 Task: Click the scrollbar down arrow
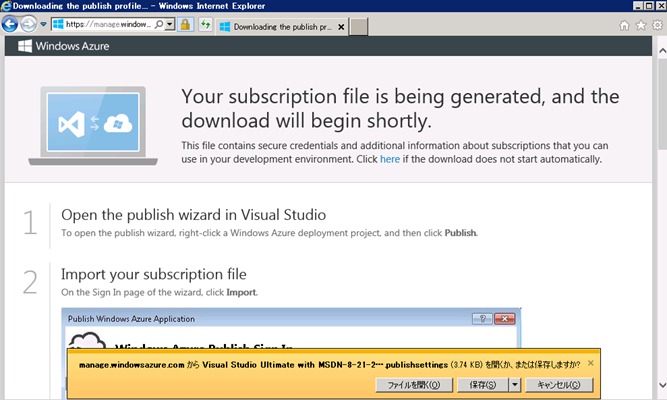662,385
